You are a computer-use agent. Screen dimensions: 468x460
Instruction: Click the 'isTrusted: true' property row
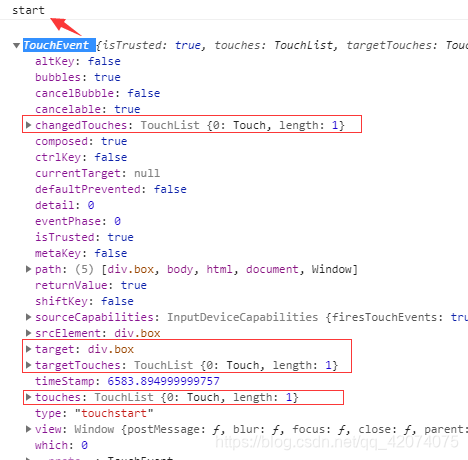(84, 237)
